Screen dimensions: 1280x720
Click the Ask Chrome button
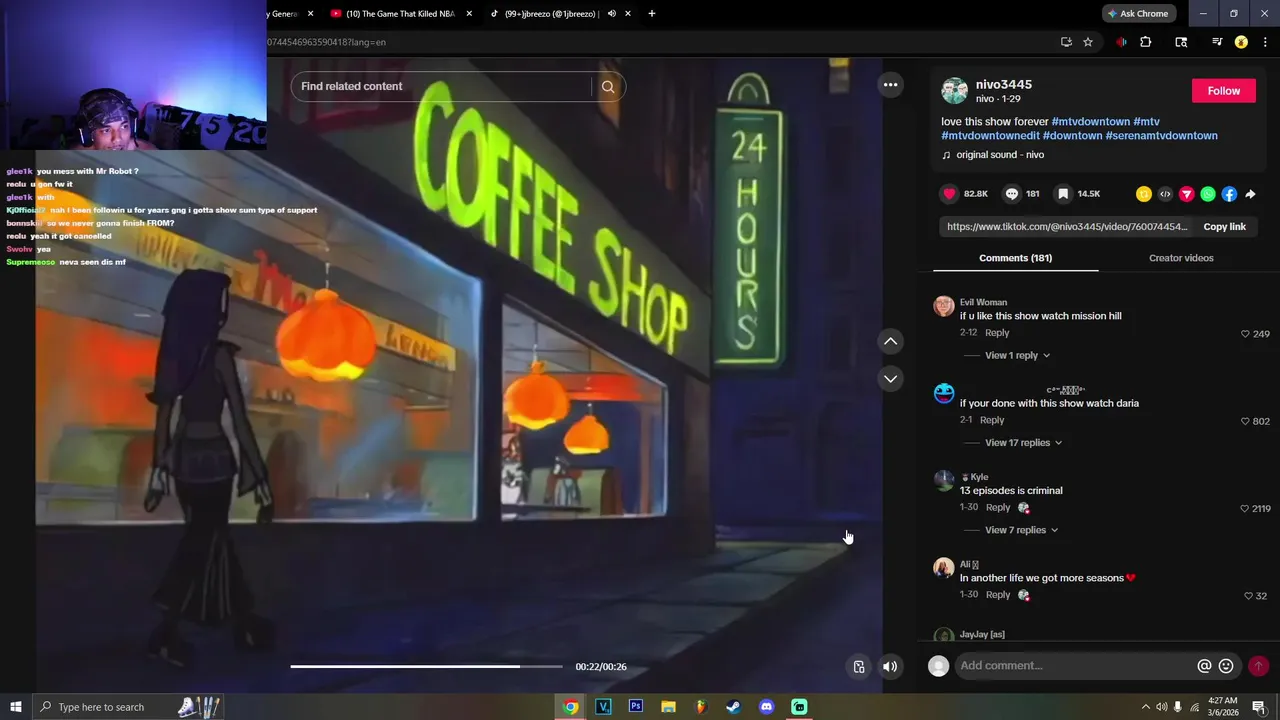tap(1139, 14)
